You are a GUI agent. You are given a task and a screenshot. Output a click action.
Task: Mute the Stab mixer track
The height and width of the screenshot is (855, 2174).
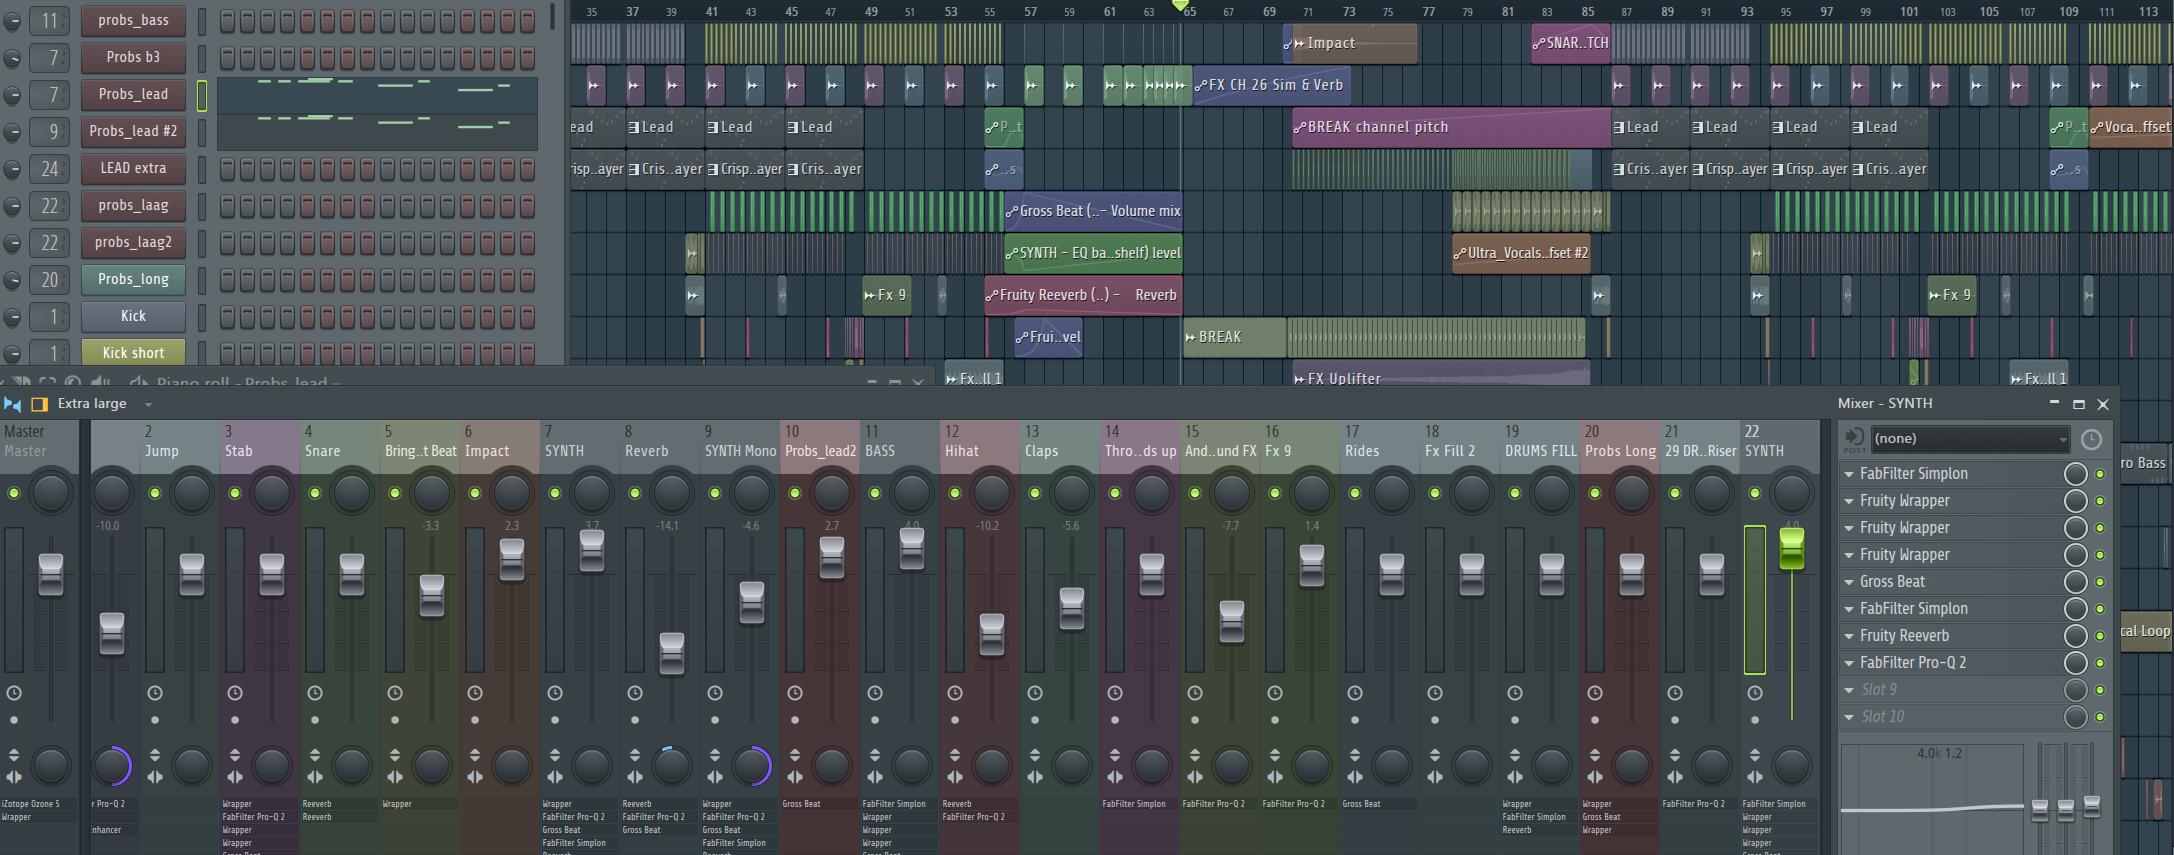point(235,493)
